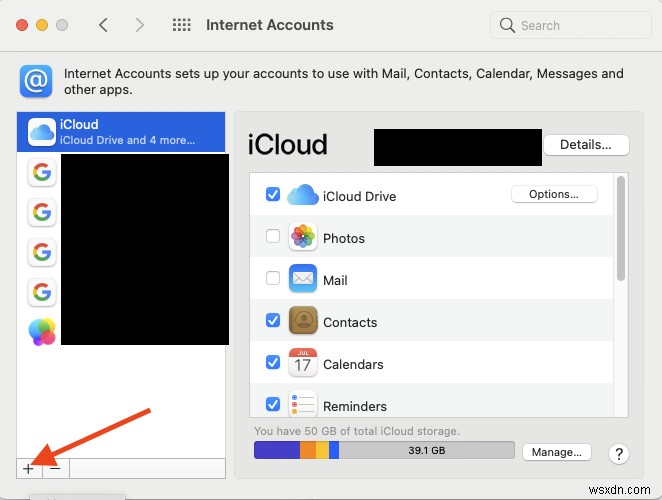The image size is (662, 500).
Task: Click the Photos app icon
Action: [303, 236]
